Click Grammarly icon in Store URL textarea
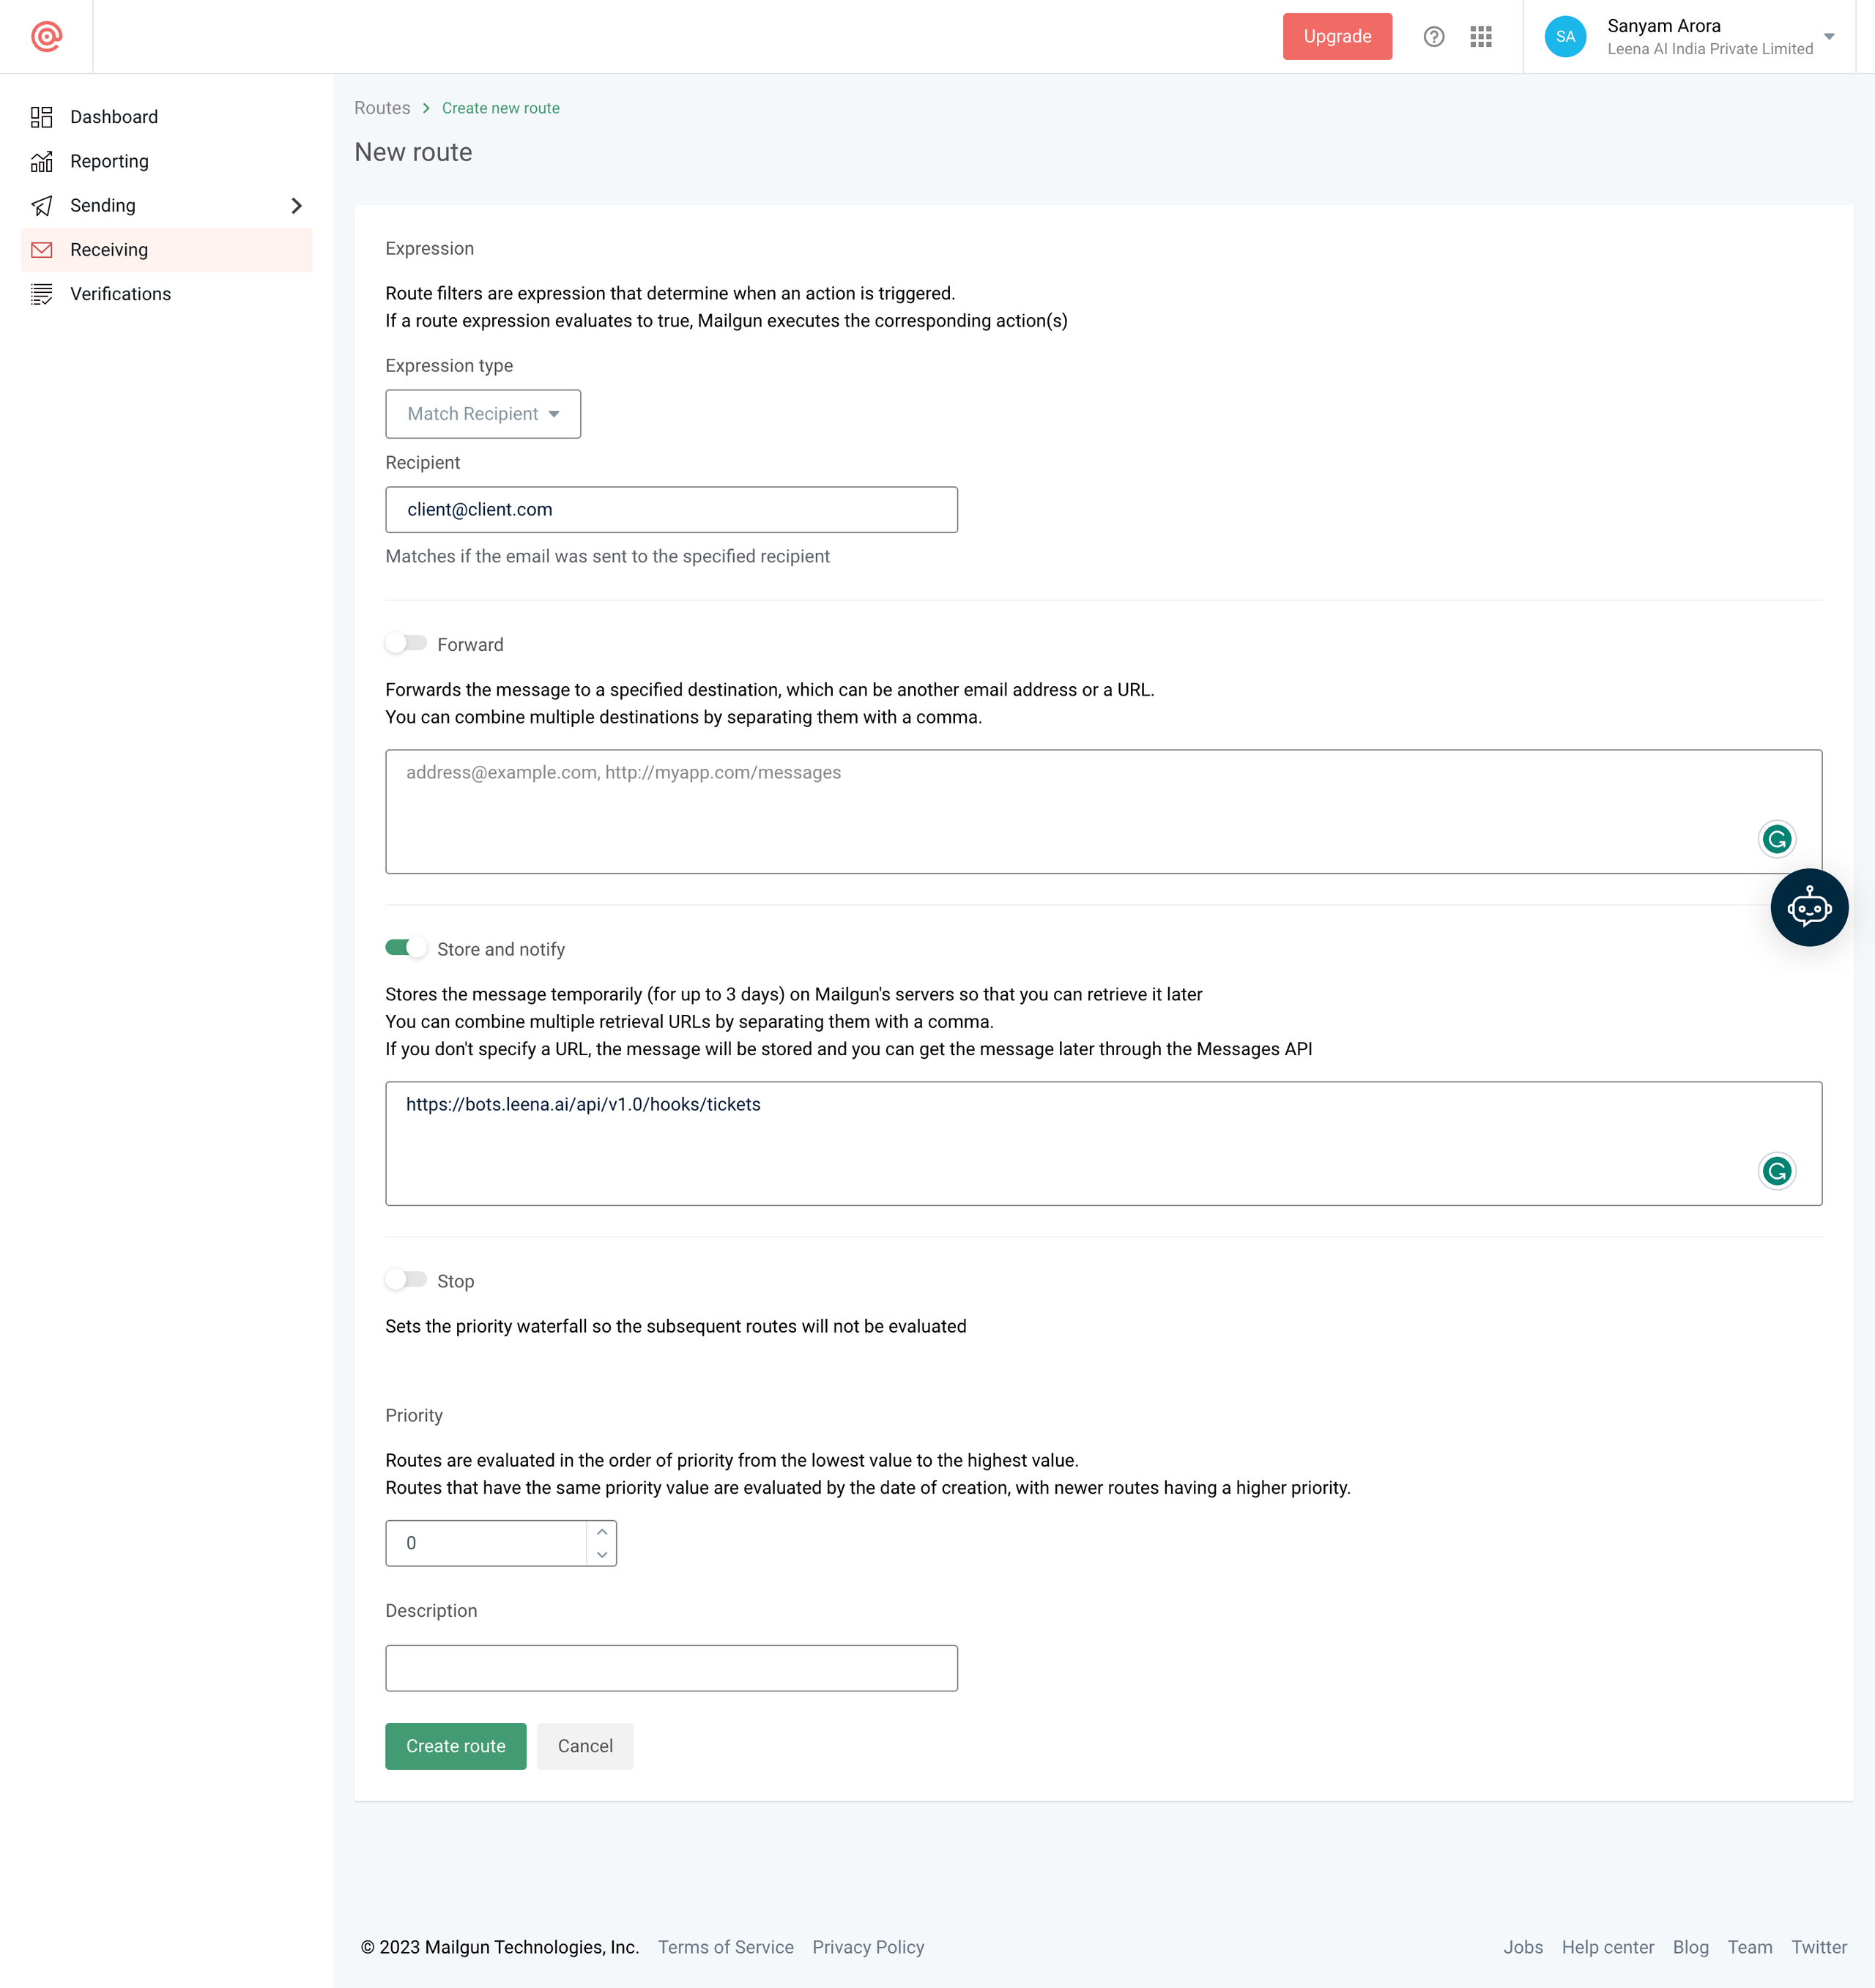 (x=1776, y=1171)
